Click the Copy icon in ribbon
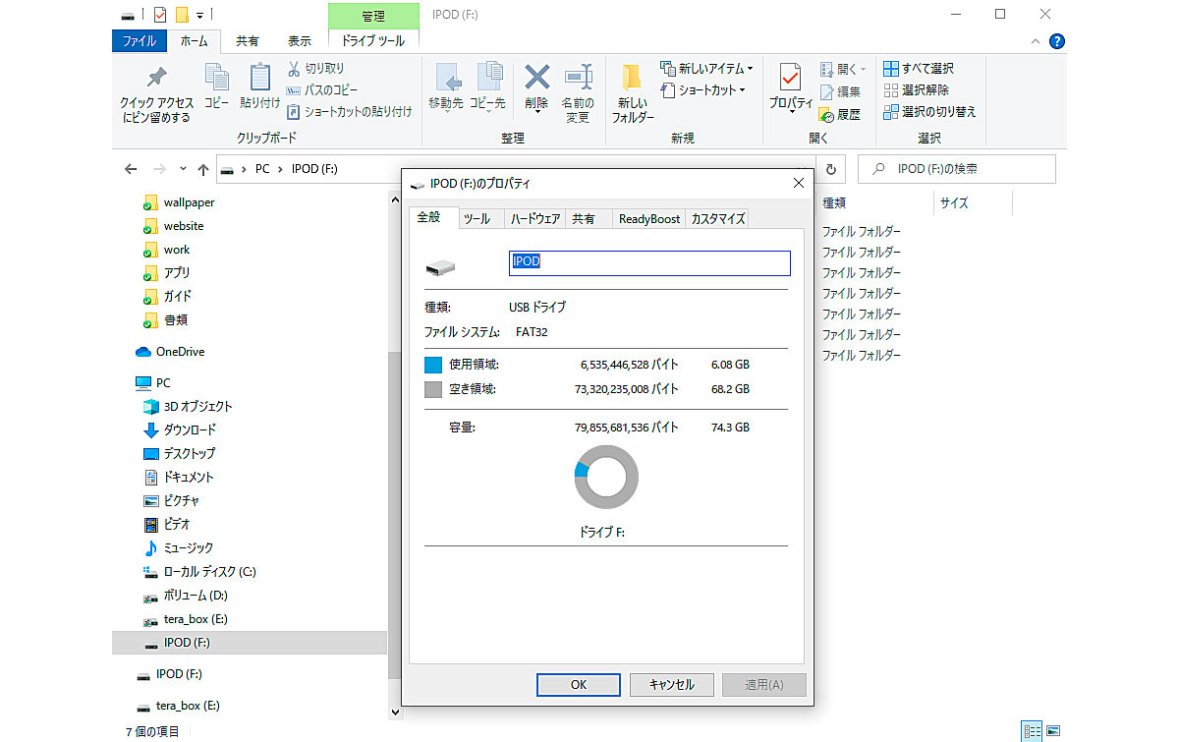Image resolution: width=1179 pixels, height=742 pixels. [x=216, y=77]
